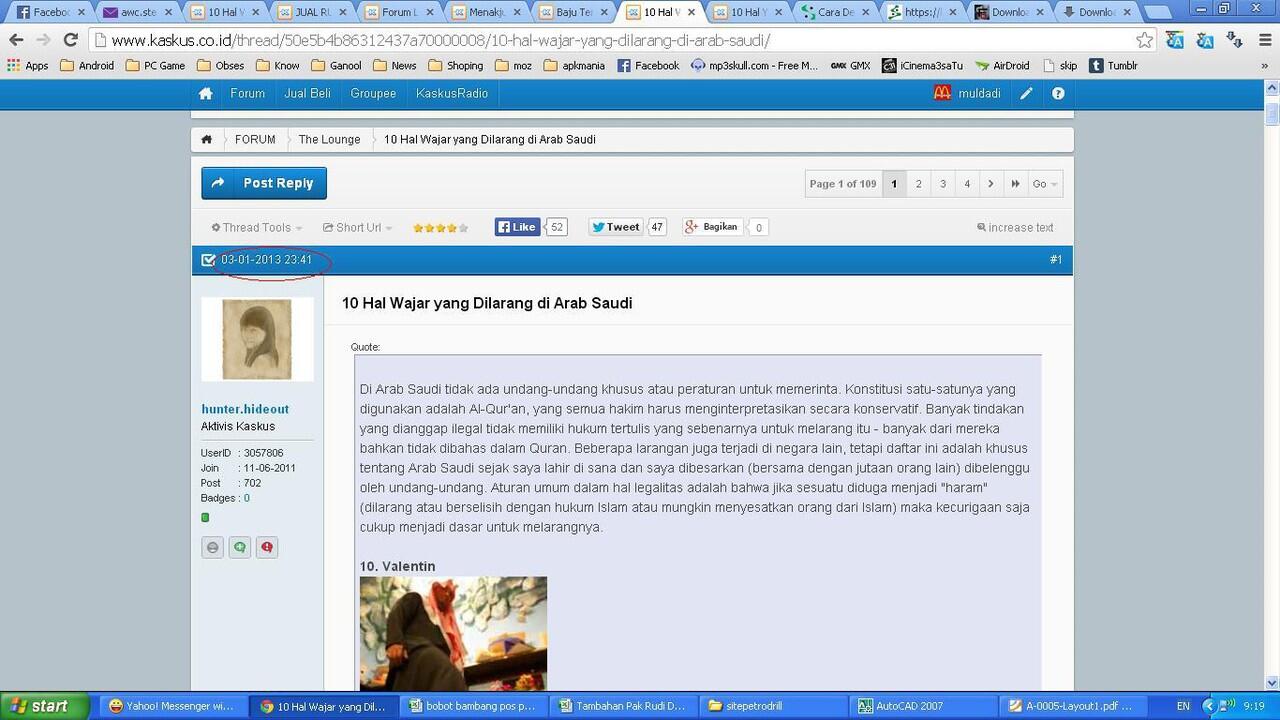Switch to Baju Te browser tab
1280x720 pixels.
(572, 12)
